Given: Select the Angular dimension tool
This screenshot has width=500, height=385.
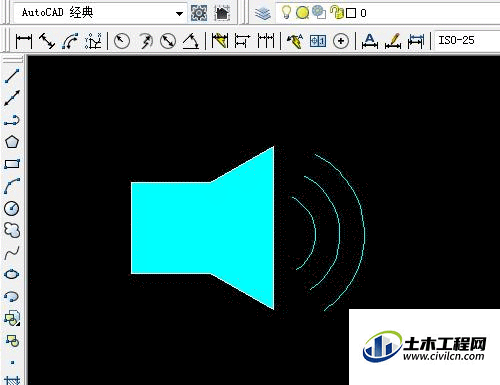Looking at the screenshot, I should pyautogui.click(x=191, y=41).
